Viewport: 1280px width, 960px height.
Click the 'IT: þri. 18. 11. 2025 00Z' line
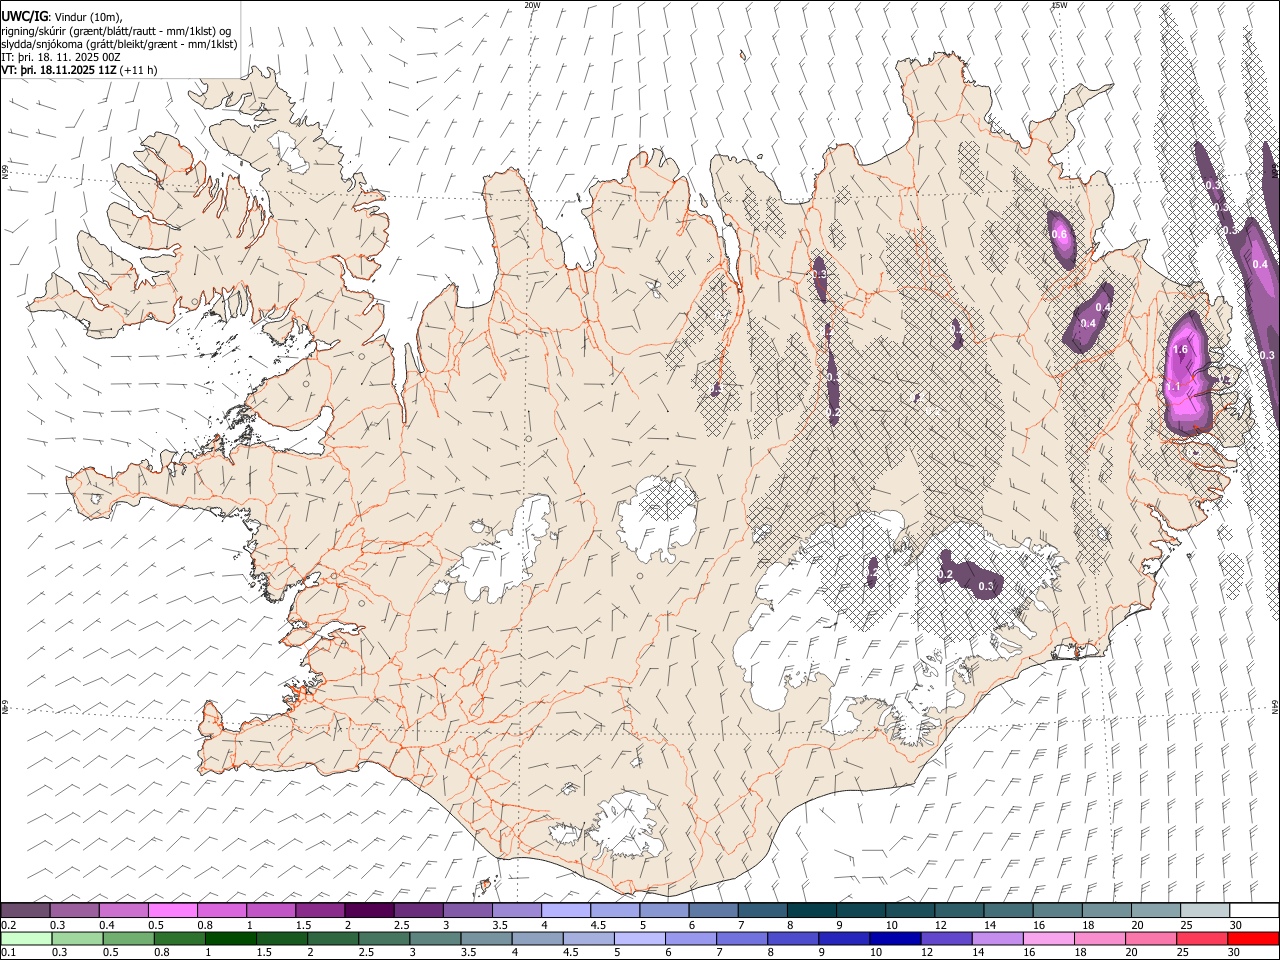[x=60, y=57]
